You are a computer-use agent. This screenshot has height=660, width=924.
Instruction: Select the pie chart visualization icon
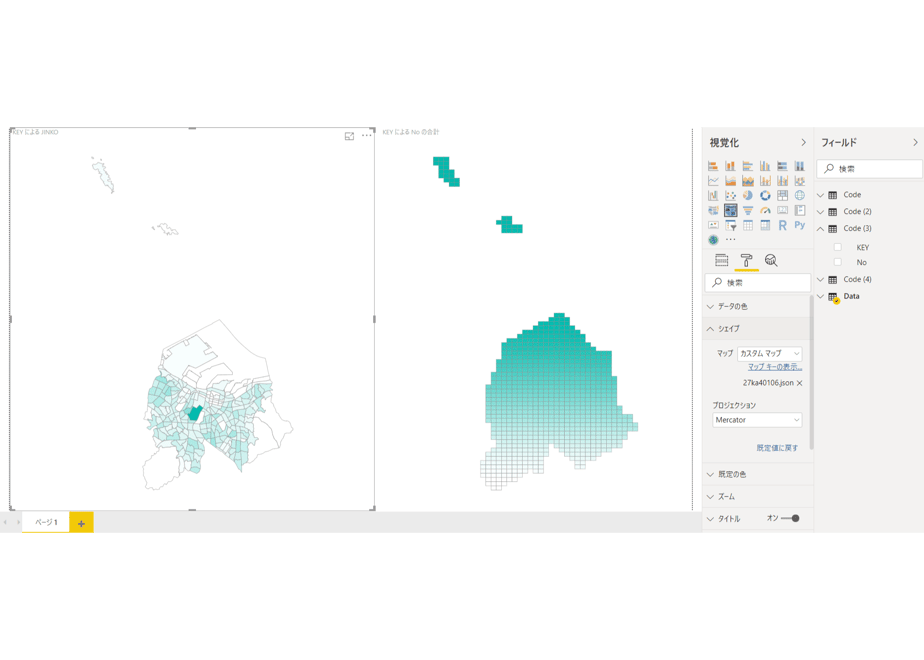[747, 195]
